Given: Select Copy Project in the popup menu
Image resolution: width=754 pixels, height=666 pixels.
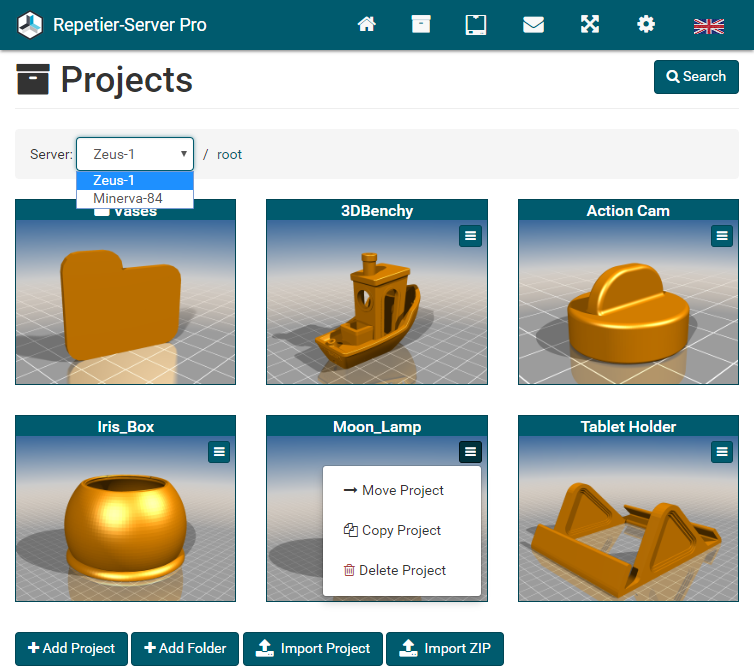Looking at the screenshot, I should tap(392, 530).
